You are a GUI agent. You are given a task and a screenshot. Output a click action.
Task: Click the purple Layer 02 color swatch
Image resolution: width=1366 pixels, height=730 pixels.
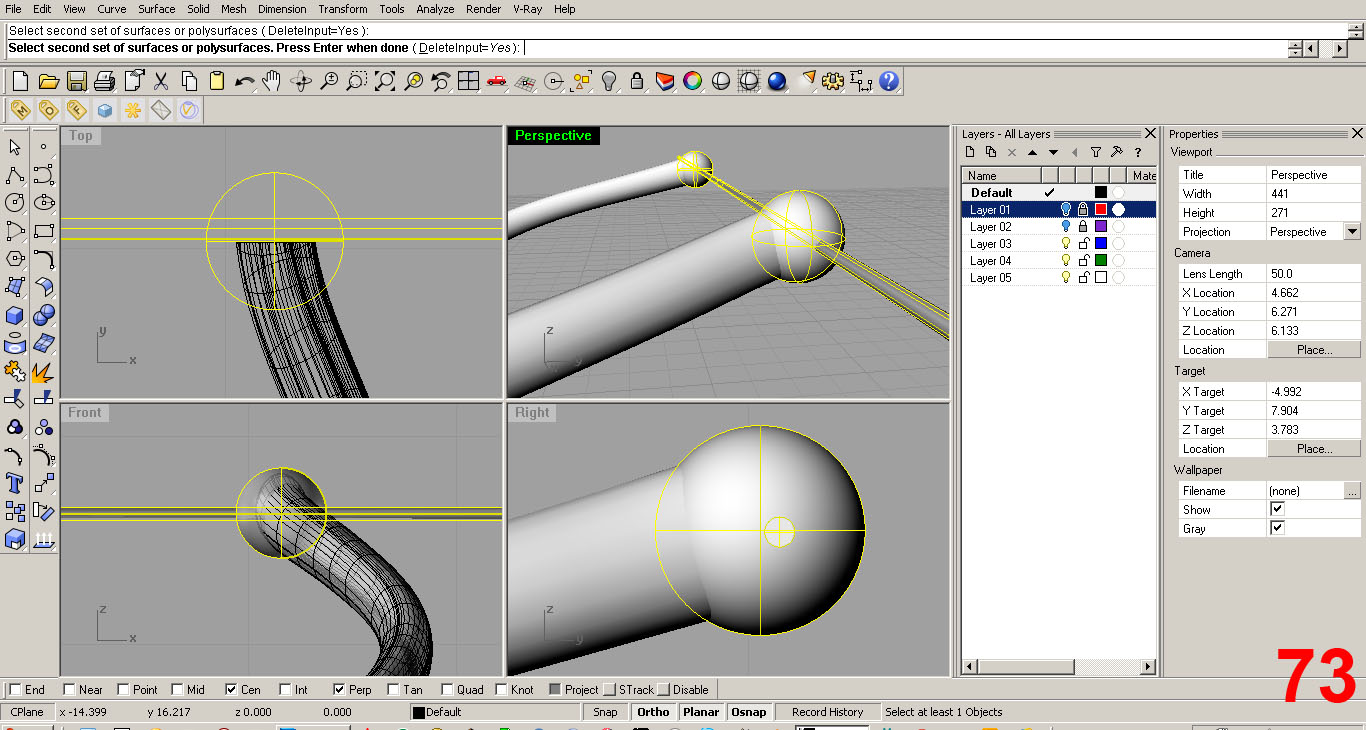point(1101,227)
